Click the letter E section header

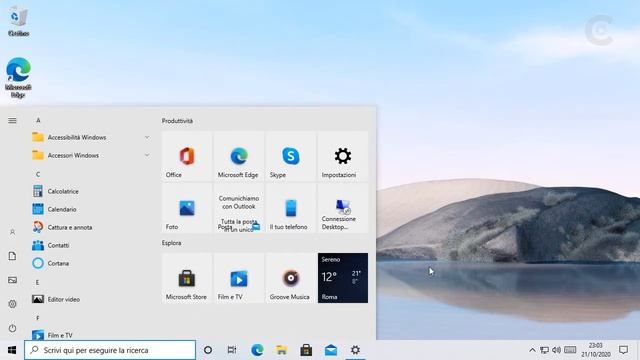[38, 282]
